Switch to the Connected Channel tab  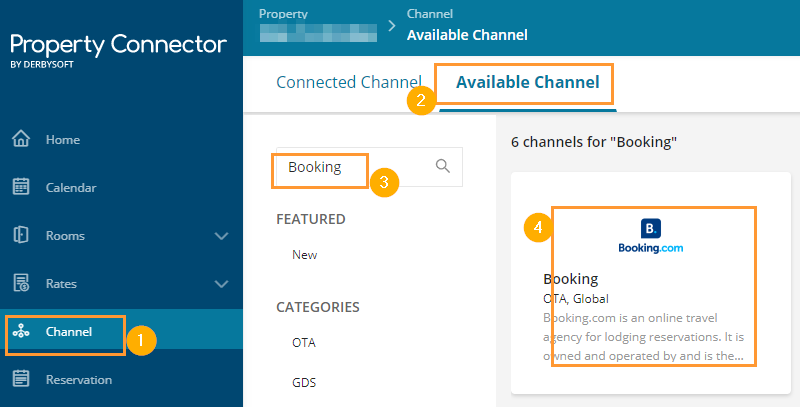[349, 82]
